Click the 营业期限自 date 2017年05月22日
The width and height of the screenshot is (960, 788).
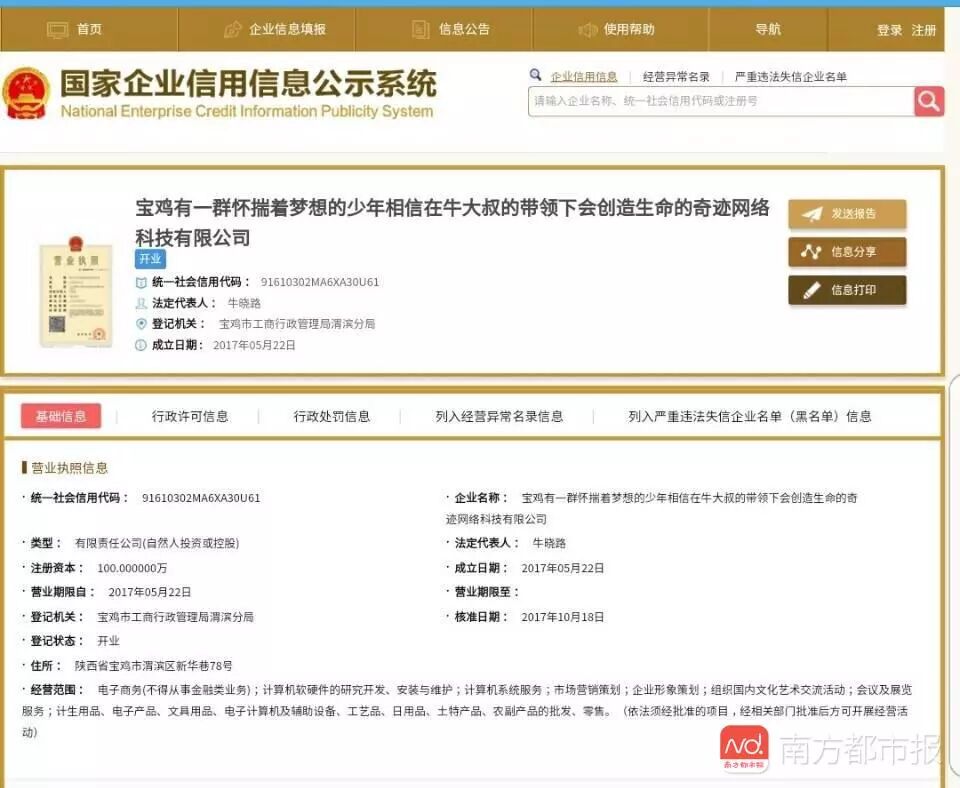[x=149, y=592]
